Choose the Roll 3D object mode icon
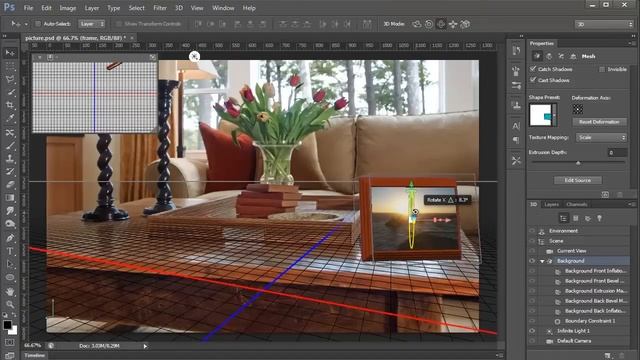Screen dimensions: 640x360 (x=429, y=24)
